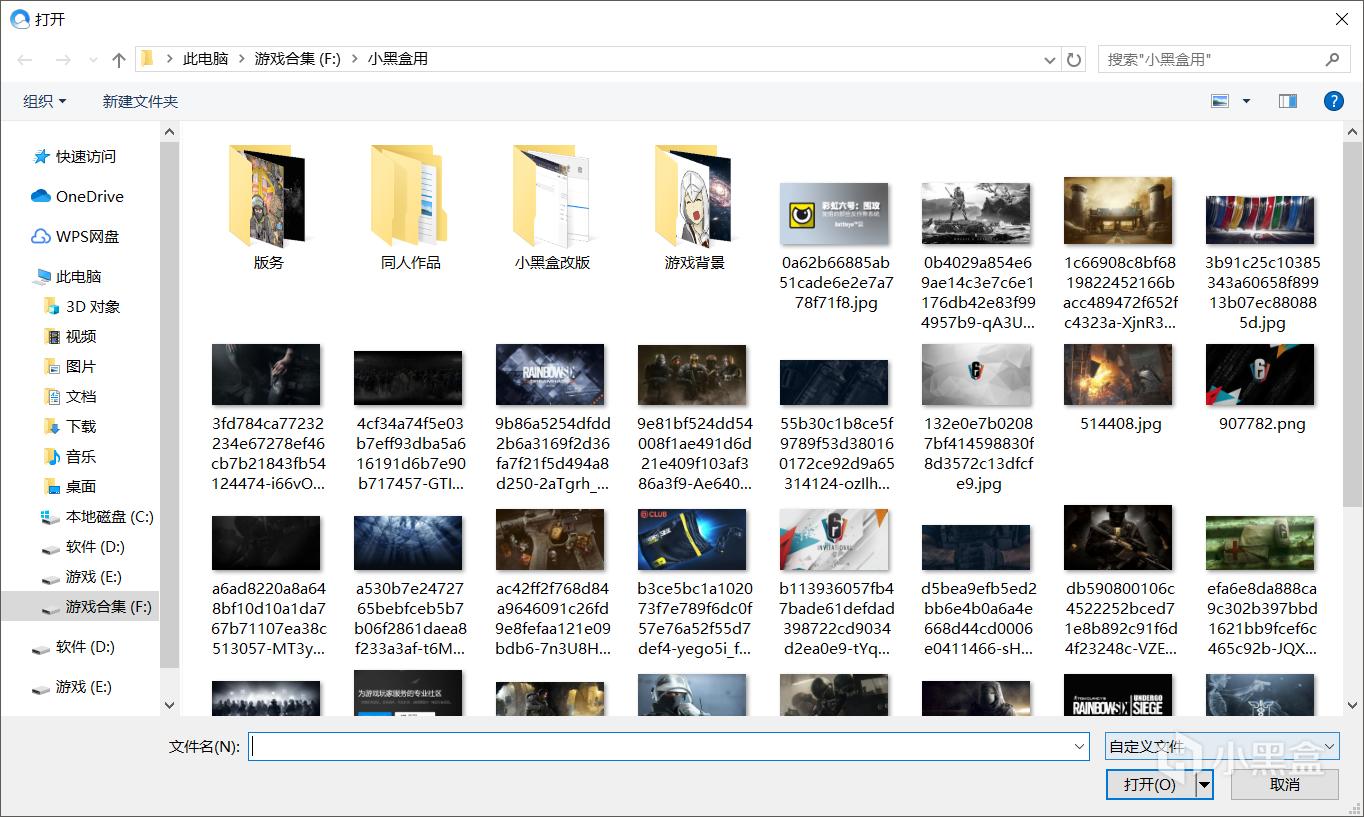Open help with question mark icon
This screenshot has width=1364, height=817.
tap(1333, 101)
